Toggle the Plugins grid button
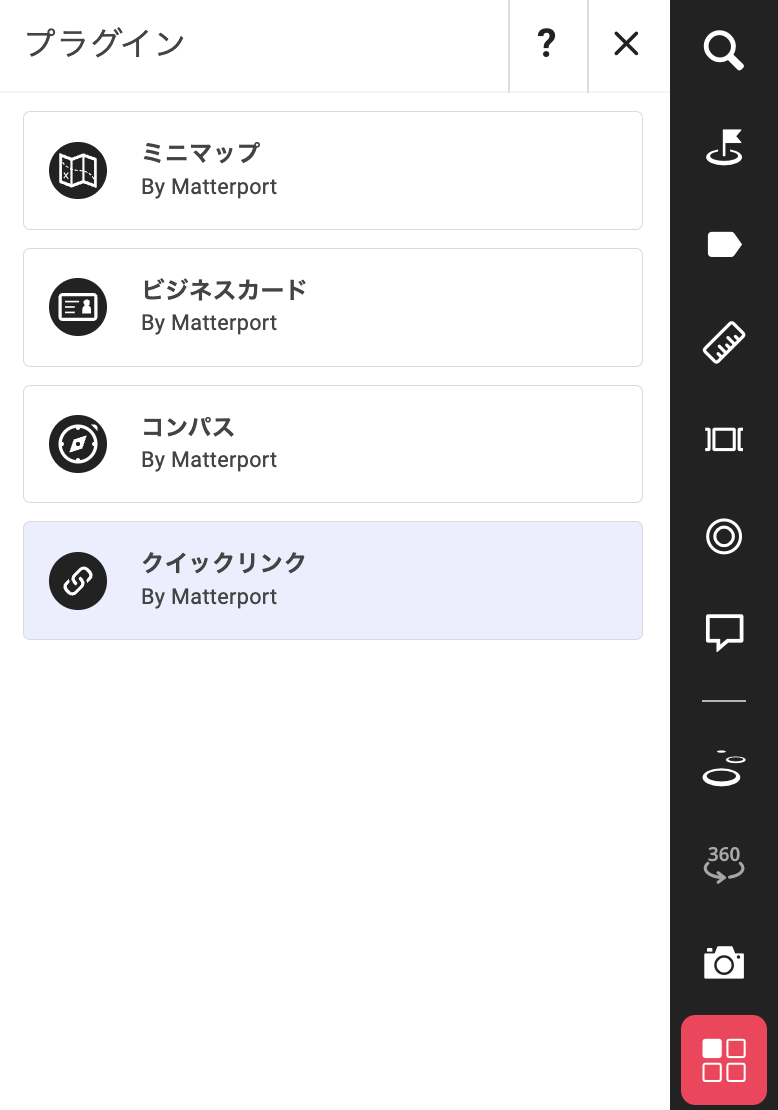The width and height of the screenshot is (778, 1110). point(723,1060)
